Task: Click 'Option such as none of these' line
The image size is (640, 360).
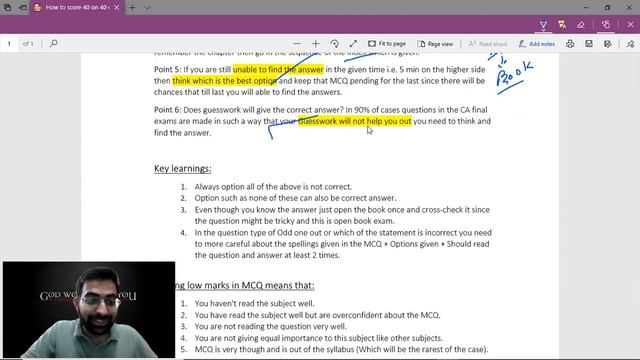Action: tap(295, 198)
